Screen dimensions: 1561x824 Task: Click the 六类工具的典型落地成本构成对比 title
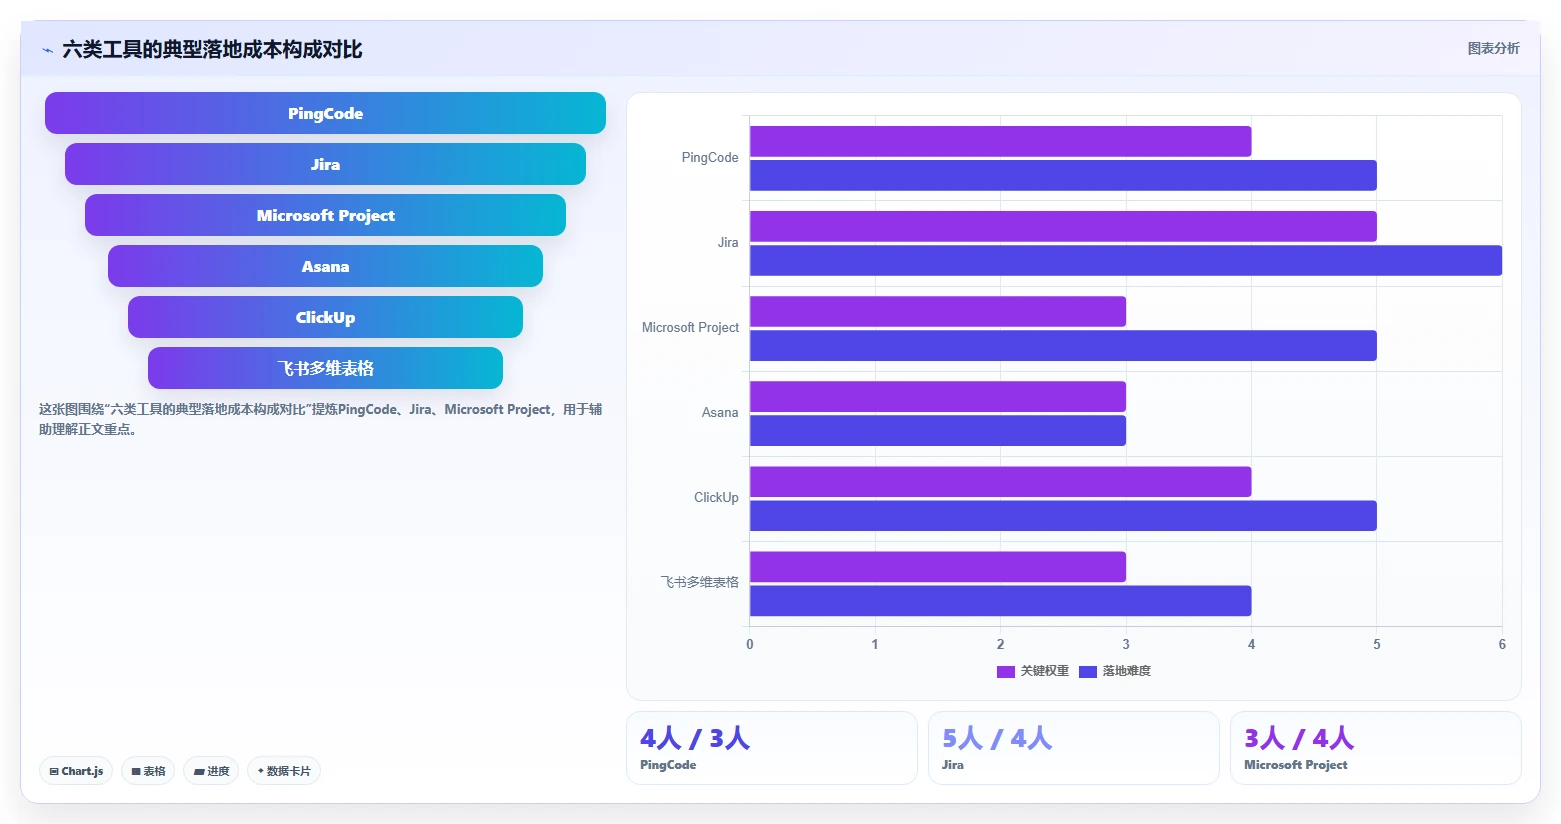212,50
